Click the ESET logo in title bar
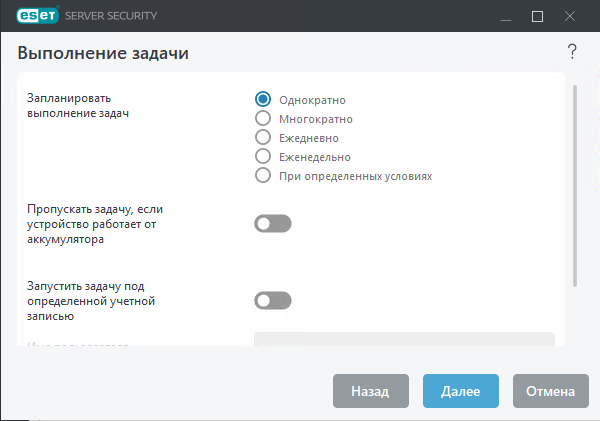The height and width of the screenshot is (421, 600). (38, 15)
